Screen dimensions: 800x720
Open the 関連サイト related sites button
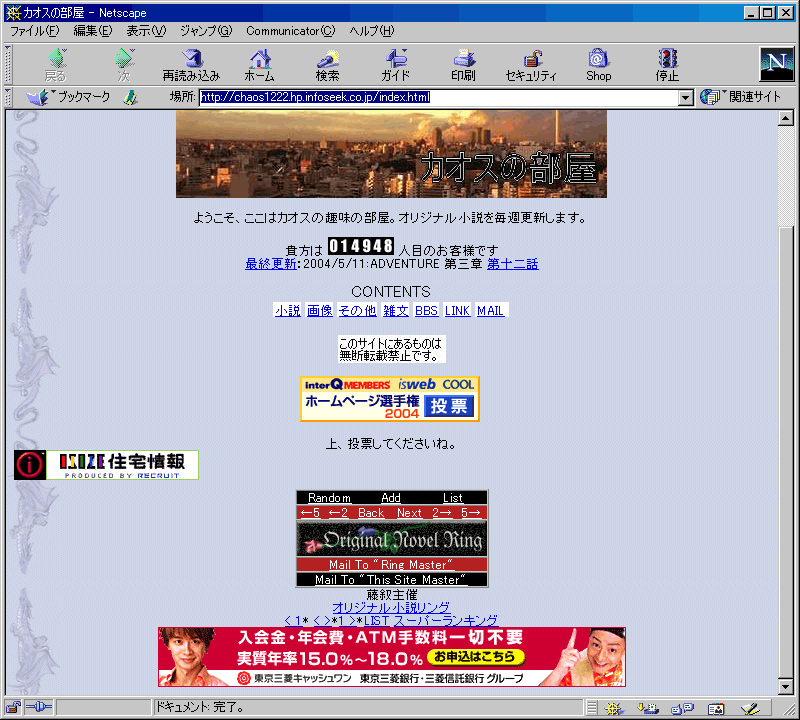point(740,96)
